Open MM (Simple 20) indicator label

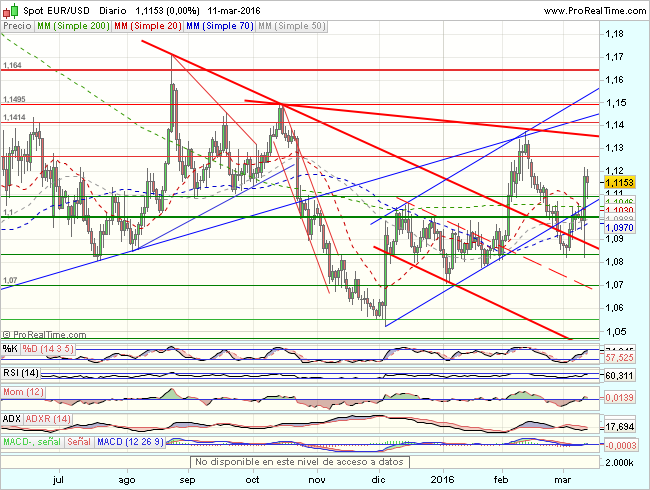point(148,26)
